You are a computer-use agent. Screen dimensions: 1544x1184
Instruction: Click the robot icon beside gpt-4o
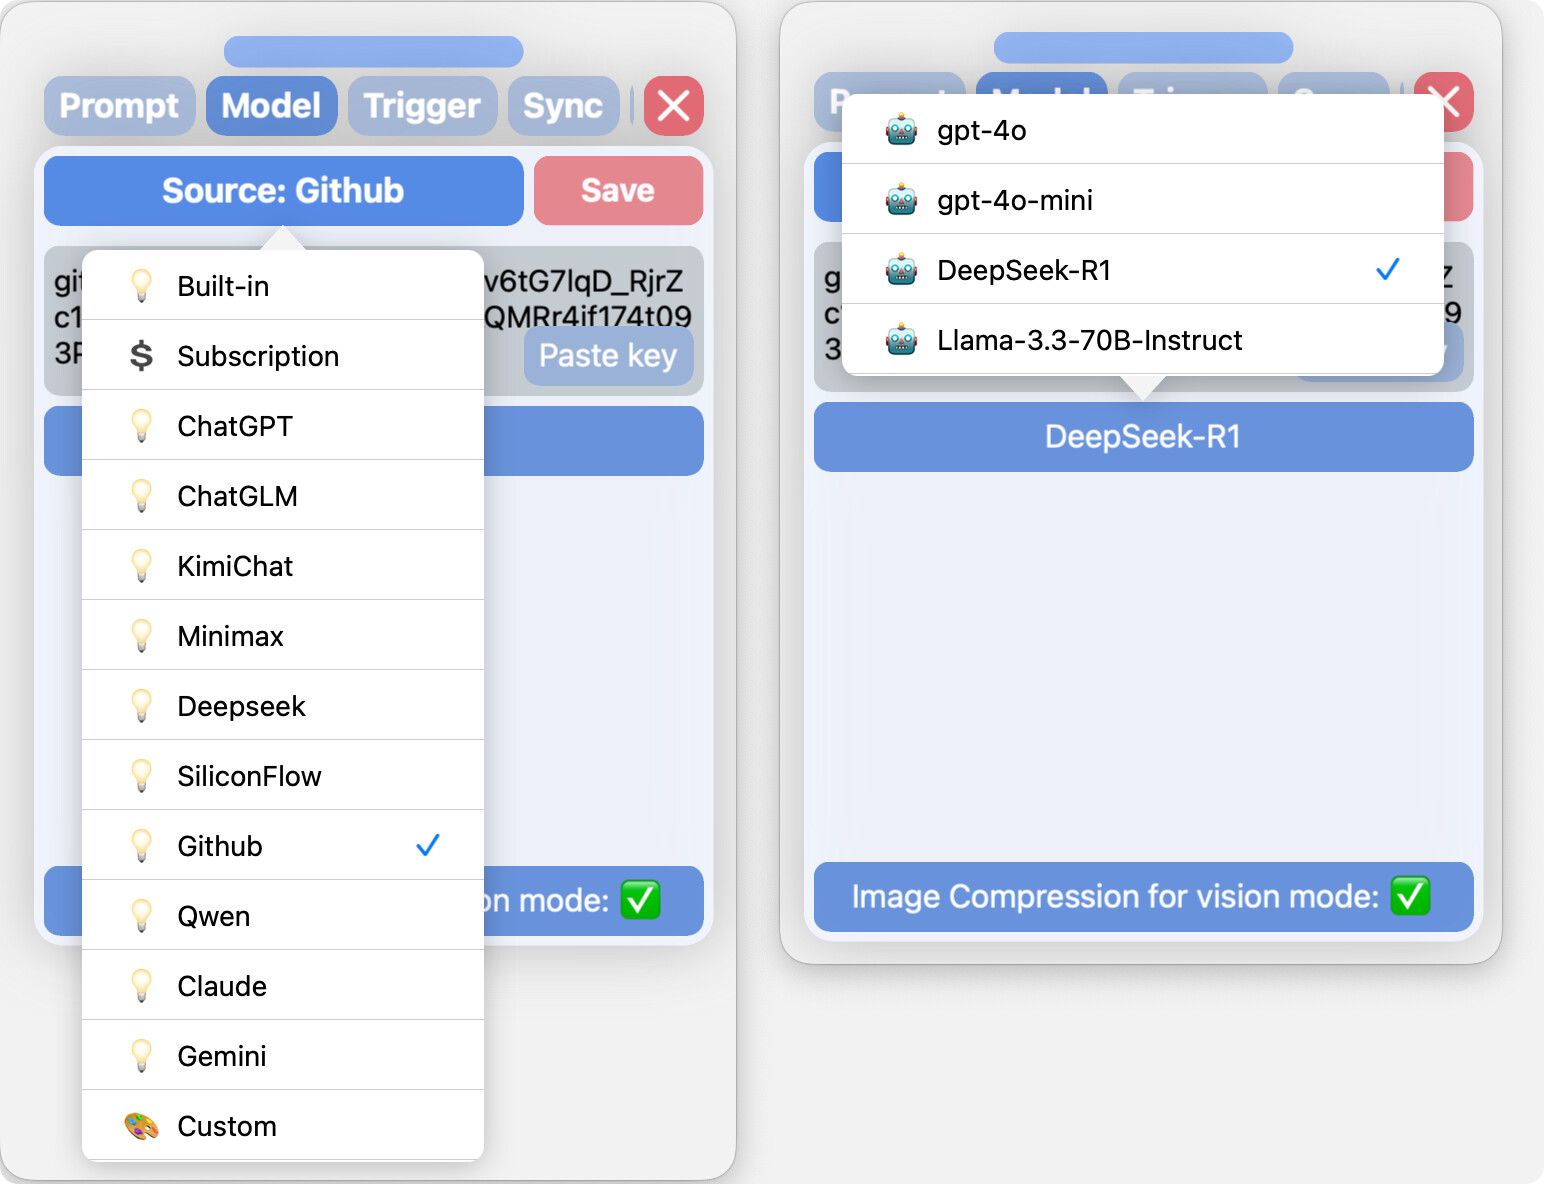[901, 130]
